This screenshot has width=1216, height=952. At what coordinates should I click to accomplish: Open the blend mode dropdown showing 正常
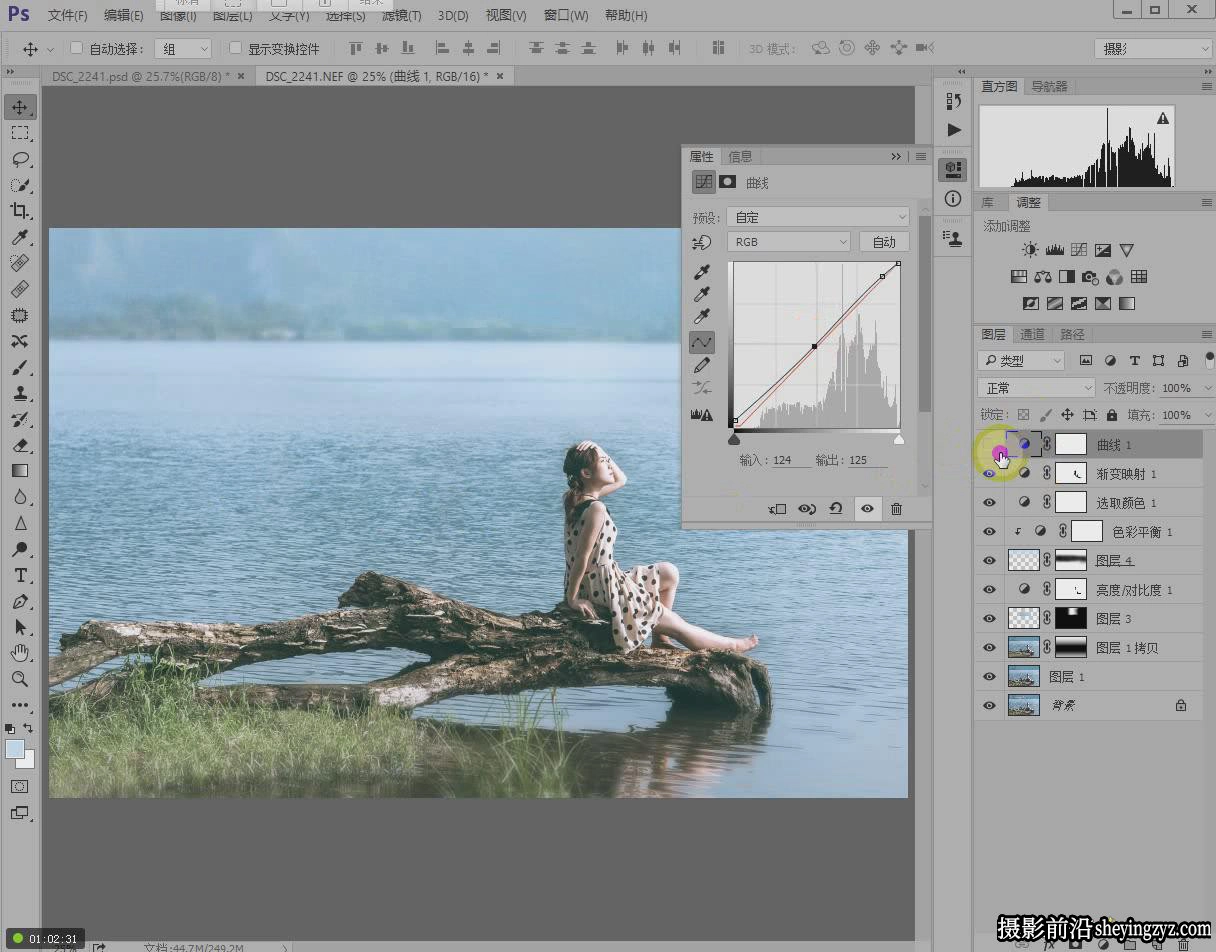1037,388
